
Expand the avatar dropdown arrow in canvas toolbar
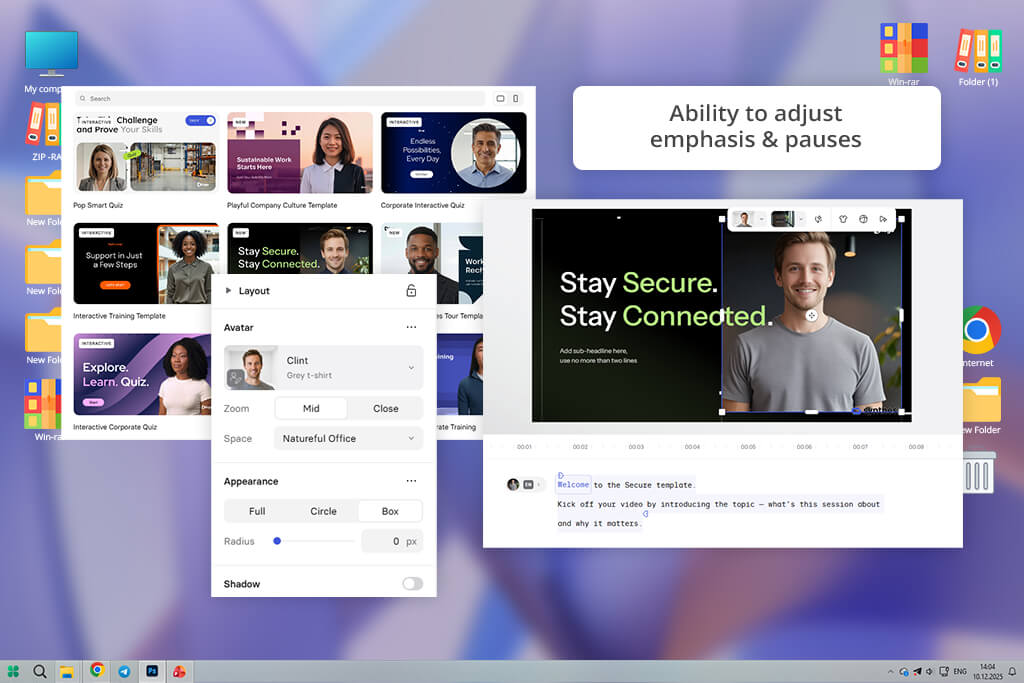(761, 219)
